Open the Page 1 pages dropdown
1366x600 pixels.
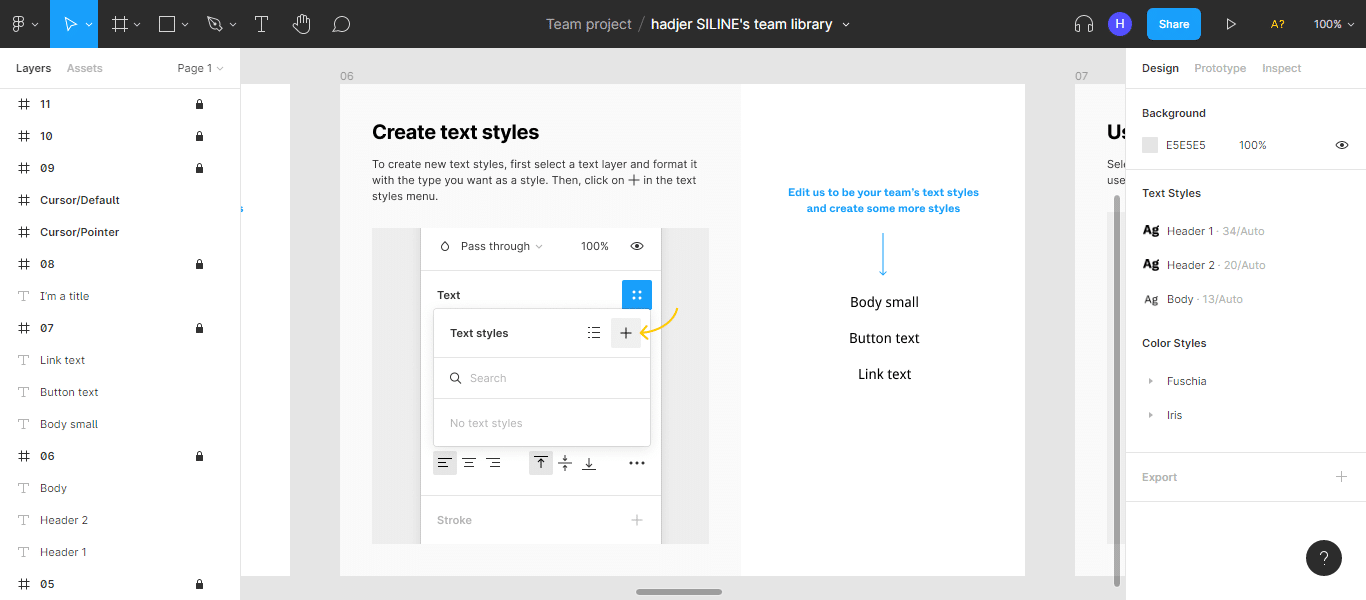200,68
